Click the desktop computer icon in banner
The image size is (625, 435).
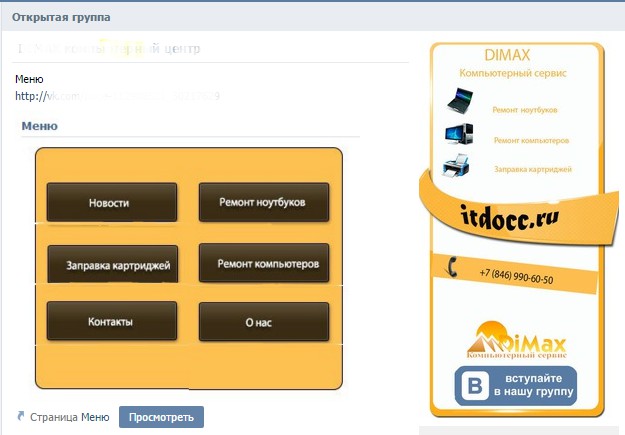click(x=459, y=134)
